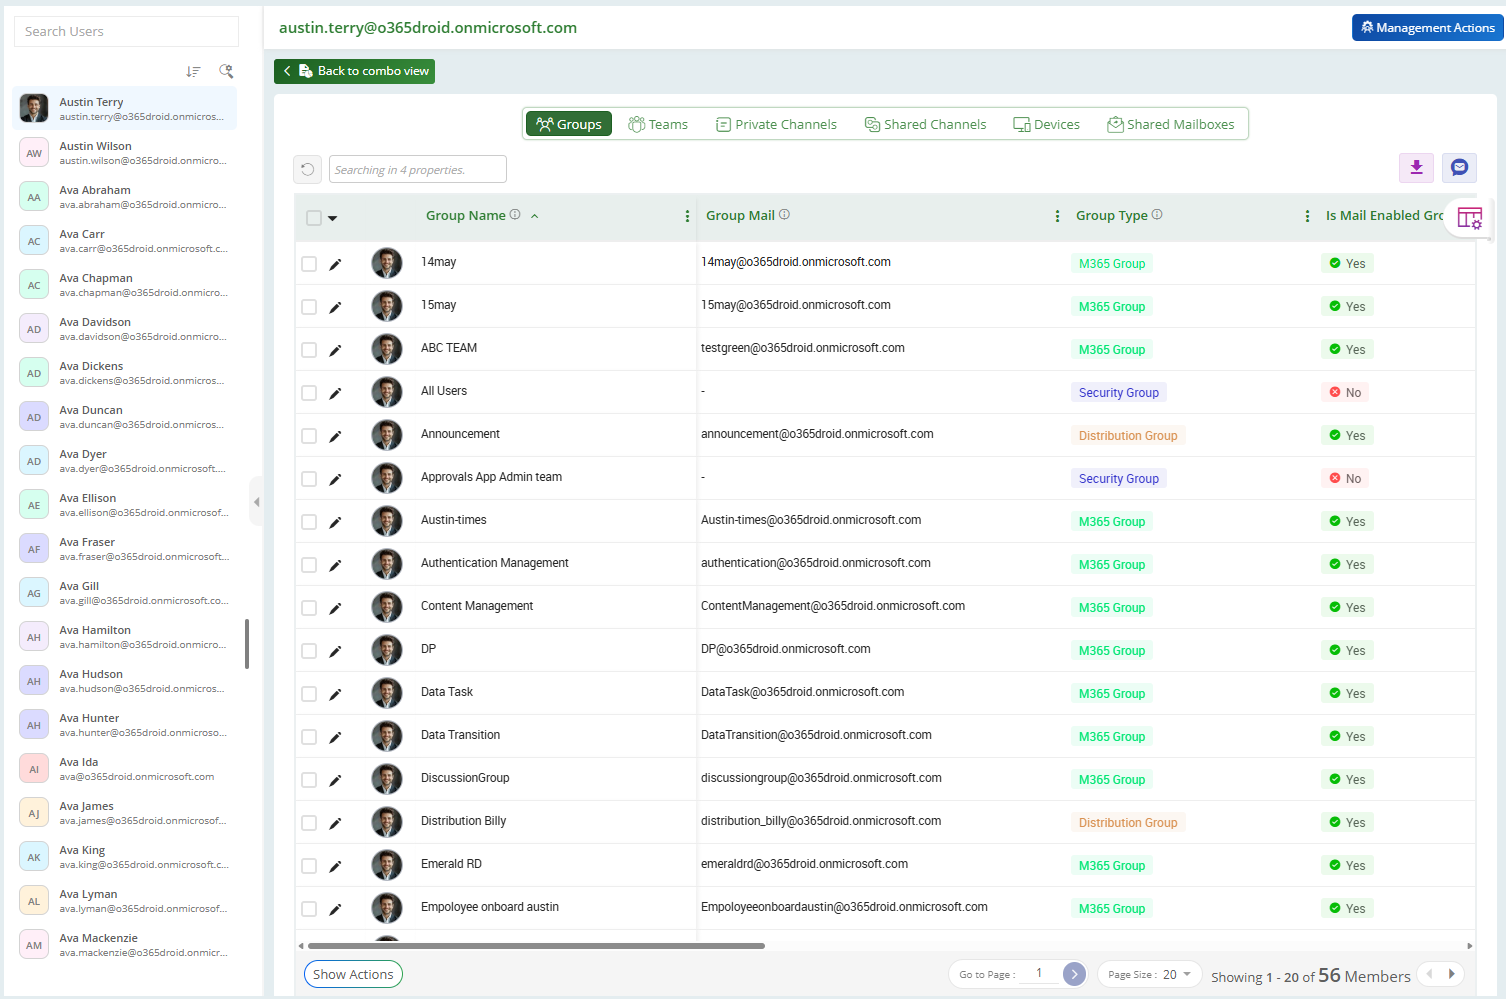The width and height of the screenshot is (1506, 999).
Task: Click the sort icon above the user list
Action: click(x=193, y=71)
